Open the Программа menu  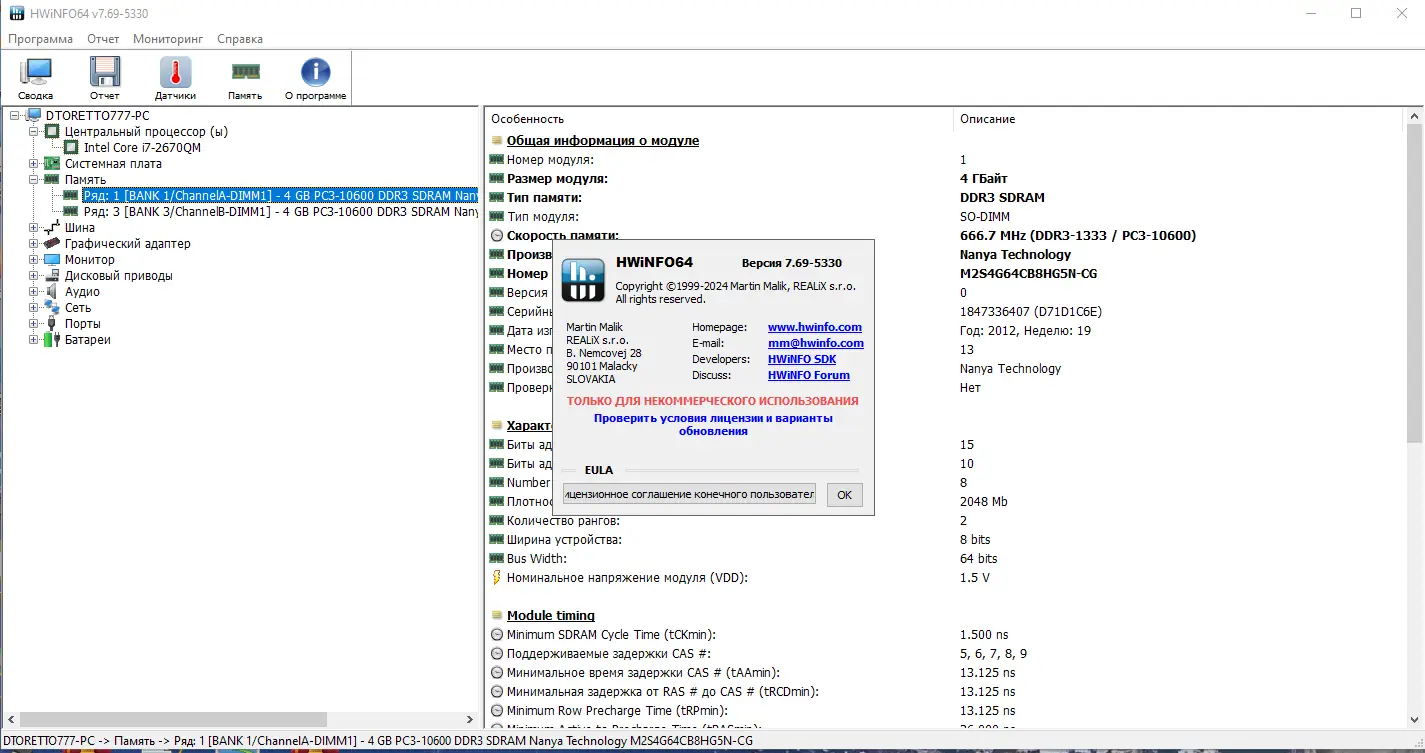(41, 39)
